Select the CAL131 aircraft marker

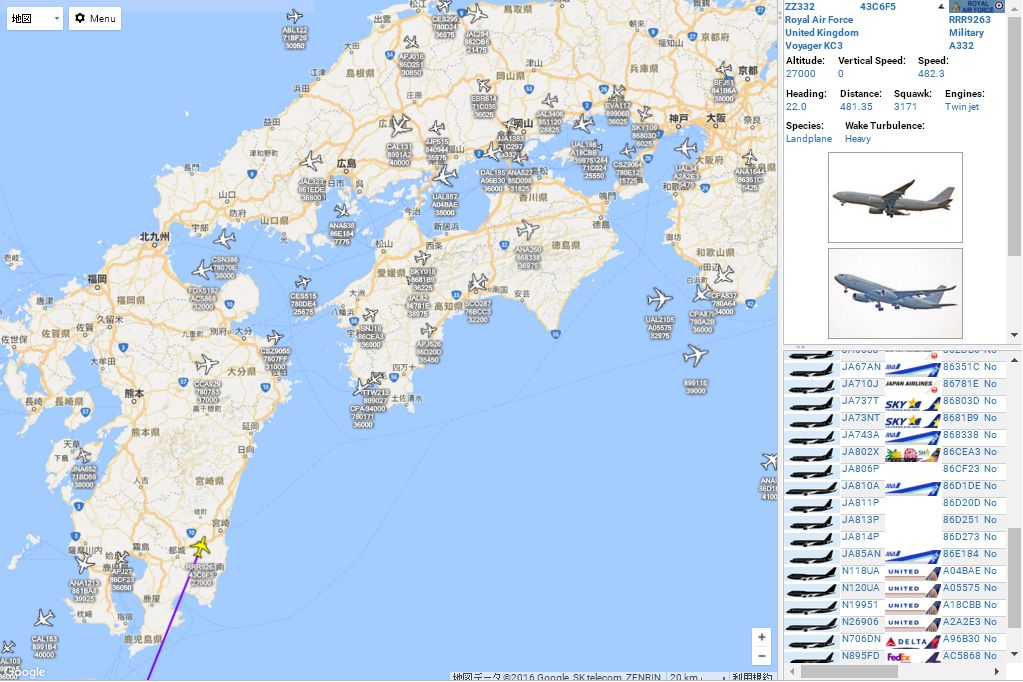(400, 125)
